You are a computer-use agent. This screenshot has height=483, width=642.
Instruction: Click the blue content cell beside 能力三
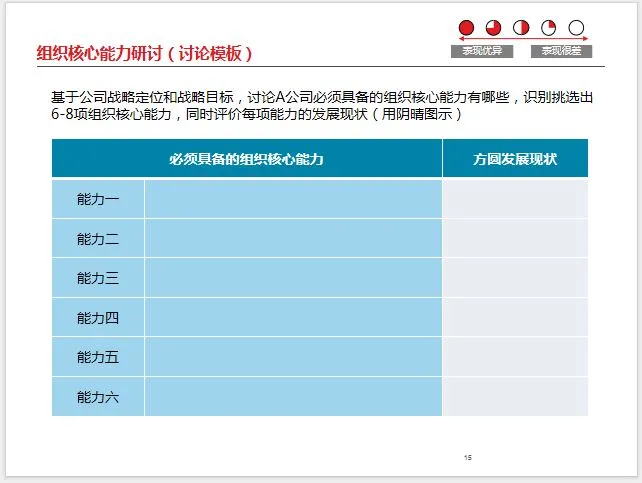pos(293,278)
